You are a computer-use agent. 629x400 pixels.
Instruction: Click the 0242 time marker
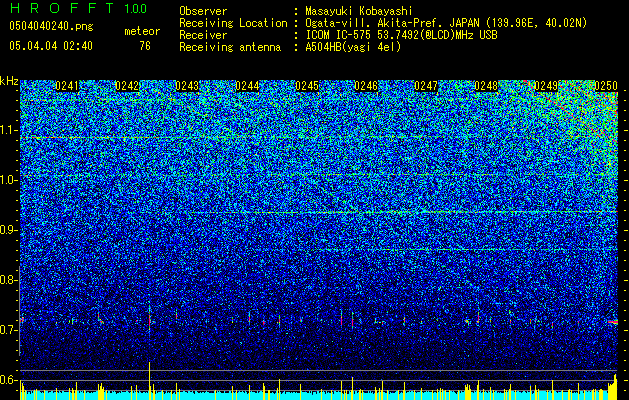[127, 86]
